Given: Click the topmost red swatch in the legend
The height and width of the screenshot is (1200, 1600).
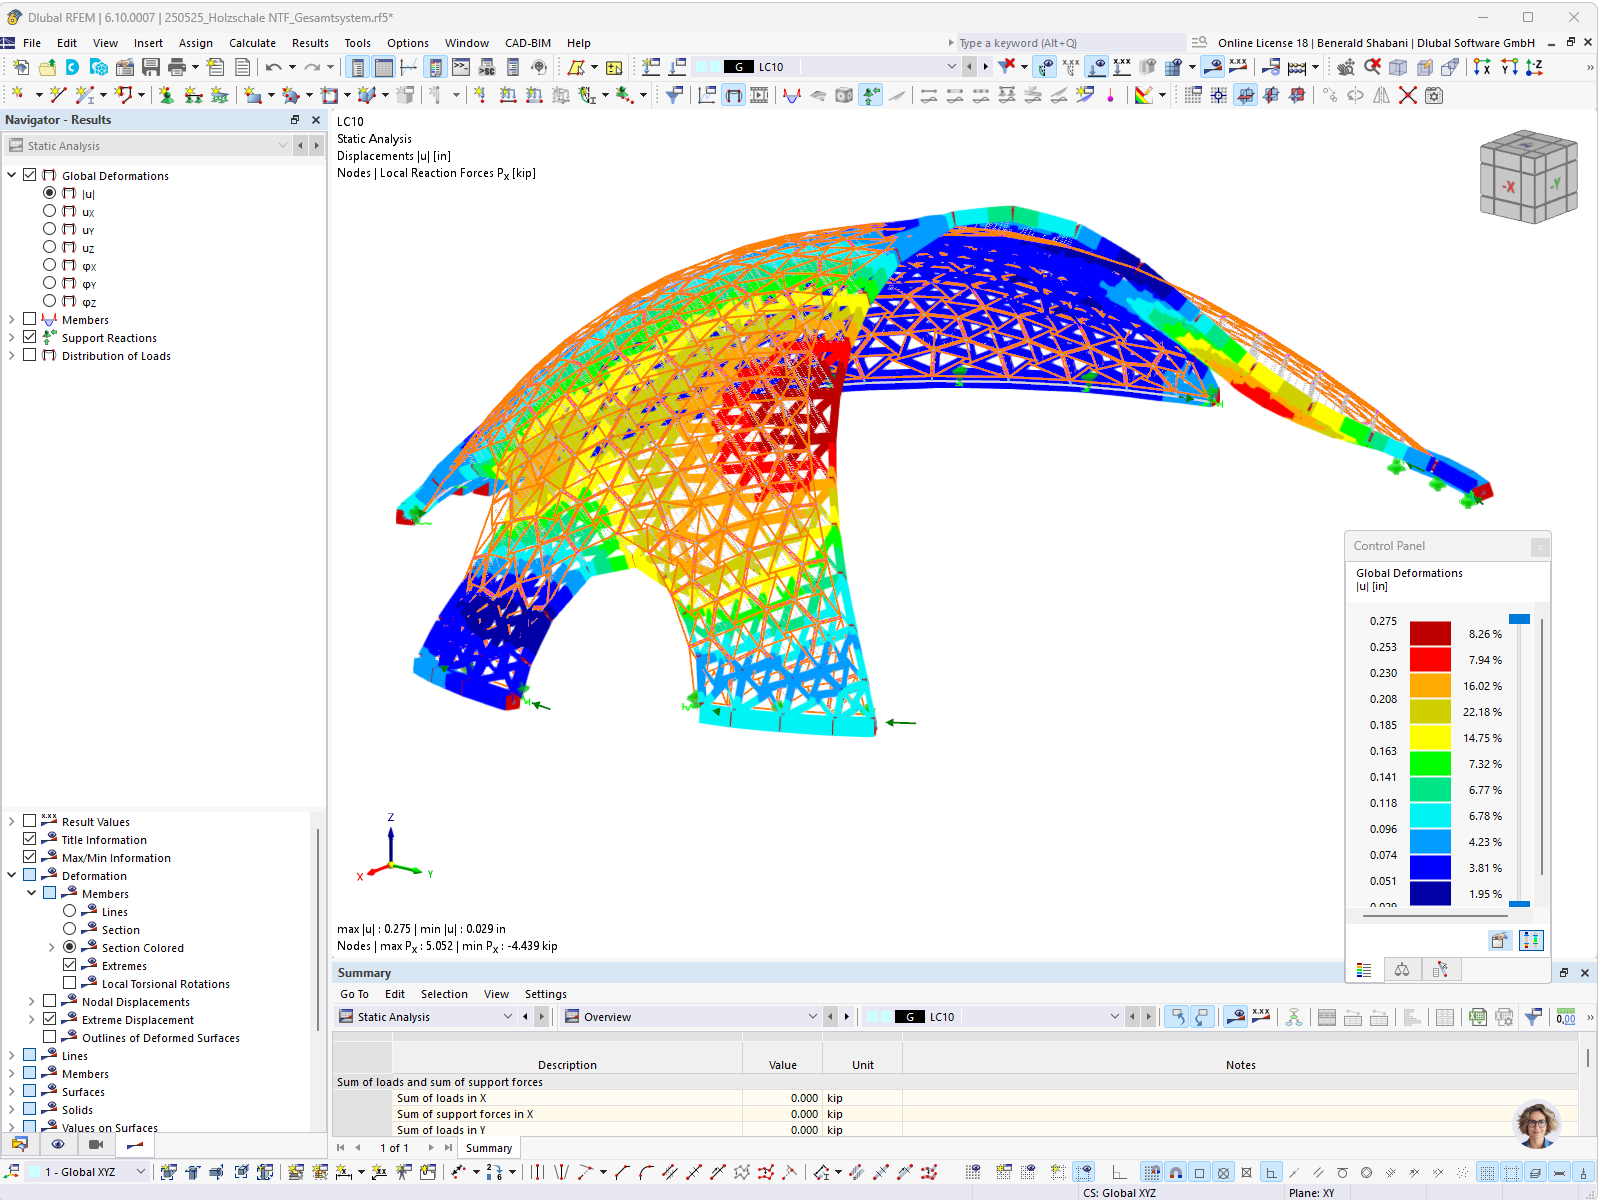Looking at the screenshot, I should tap(1432, 632).
